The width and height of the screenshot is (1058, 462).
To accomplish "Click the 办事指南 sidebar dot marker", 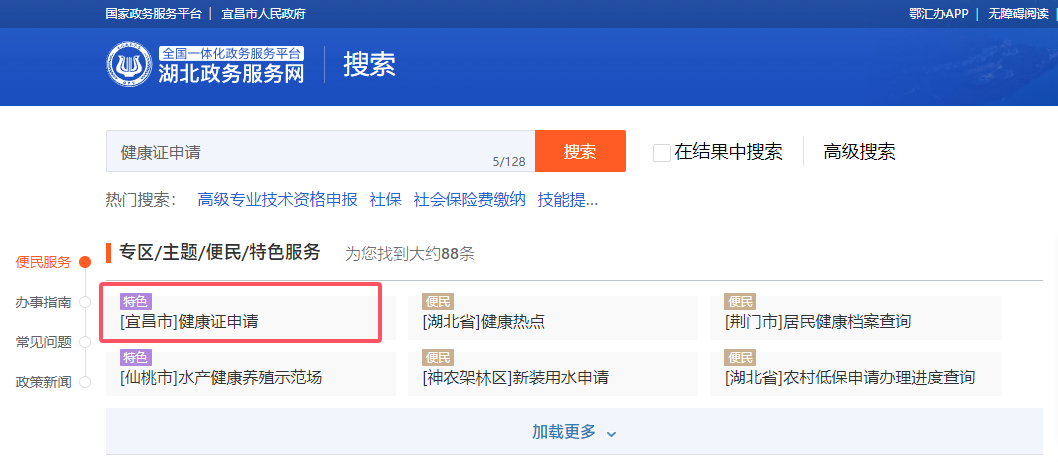I will [x=85, y=302].
